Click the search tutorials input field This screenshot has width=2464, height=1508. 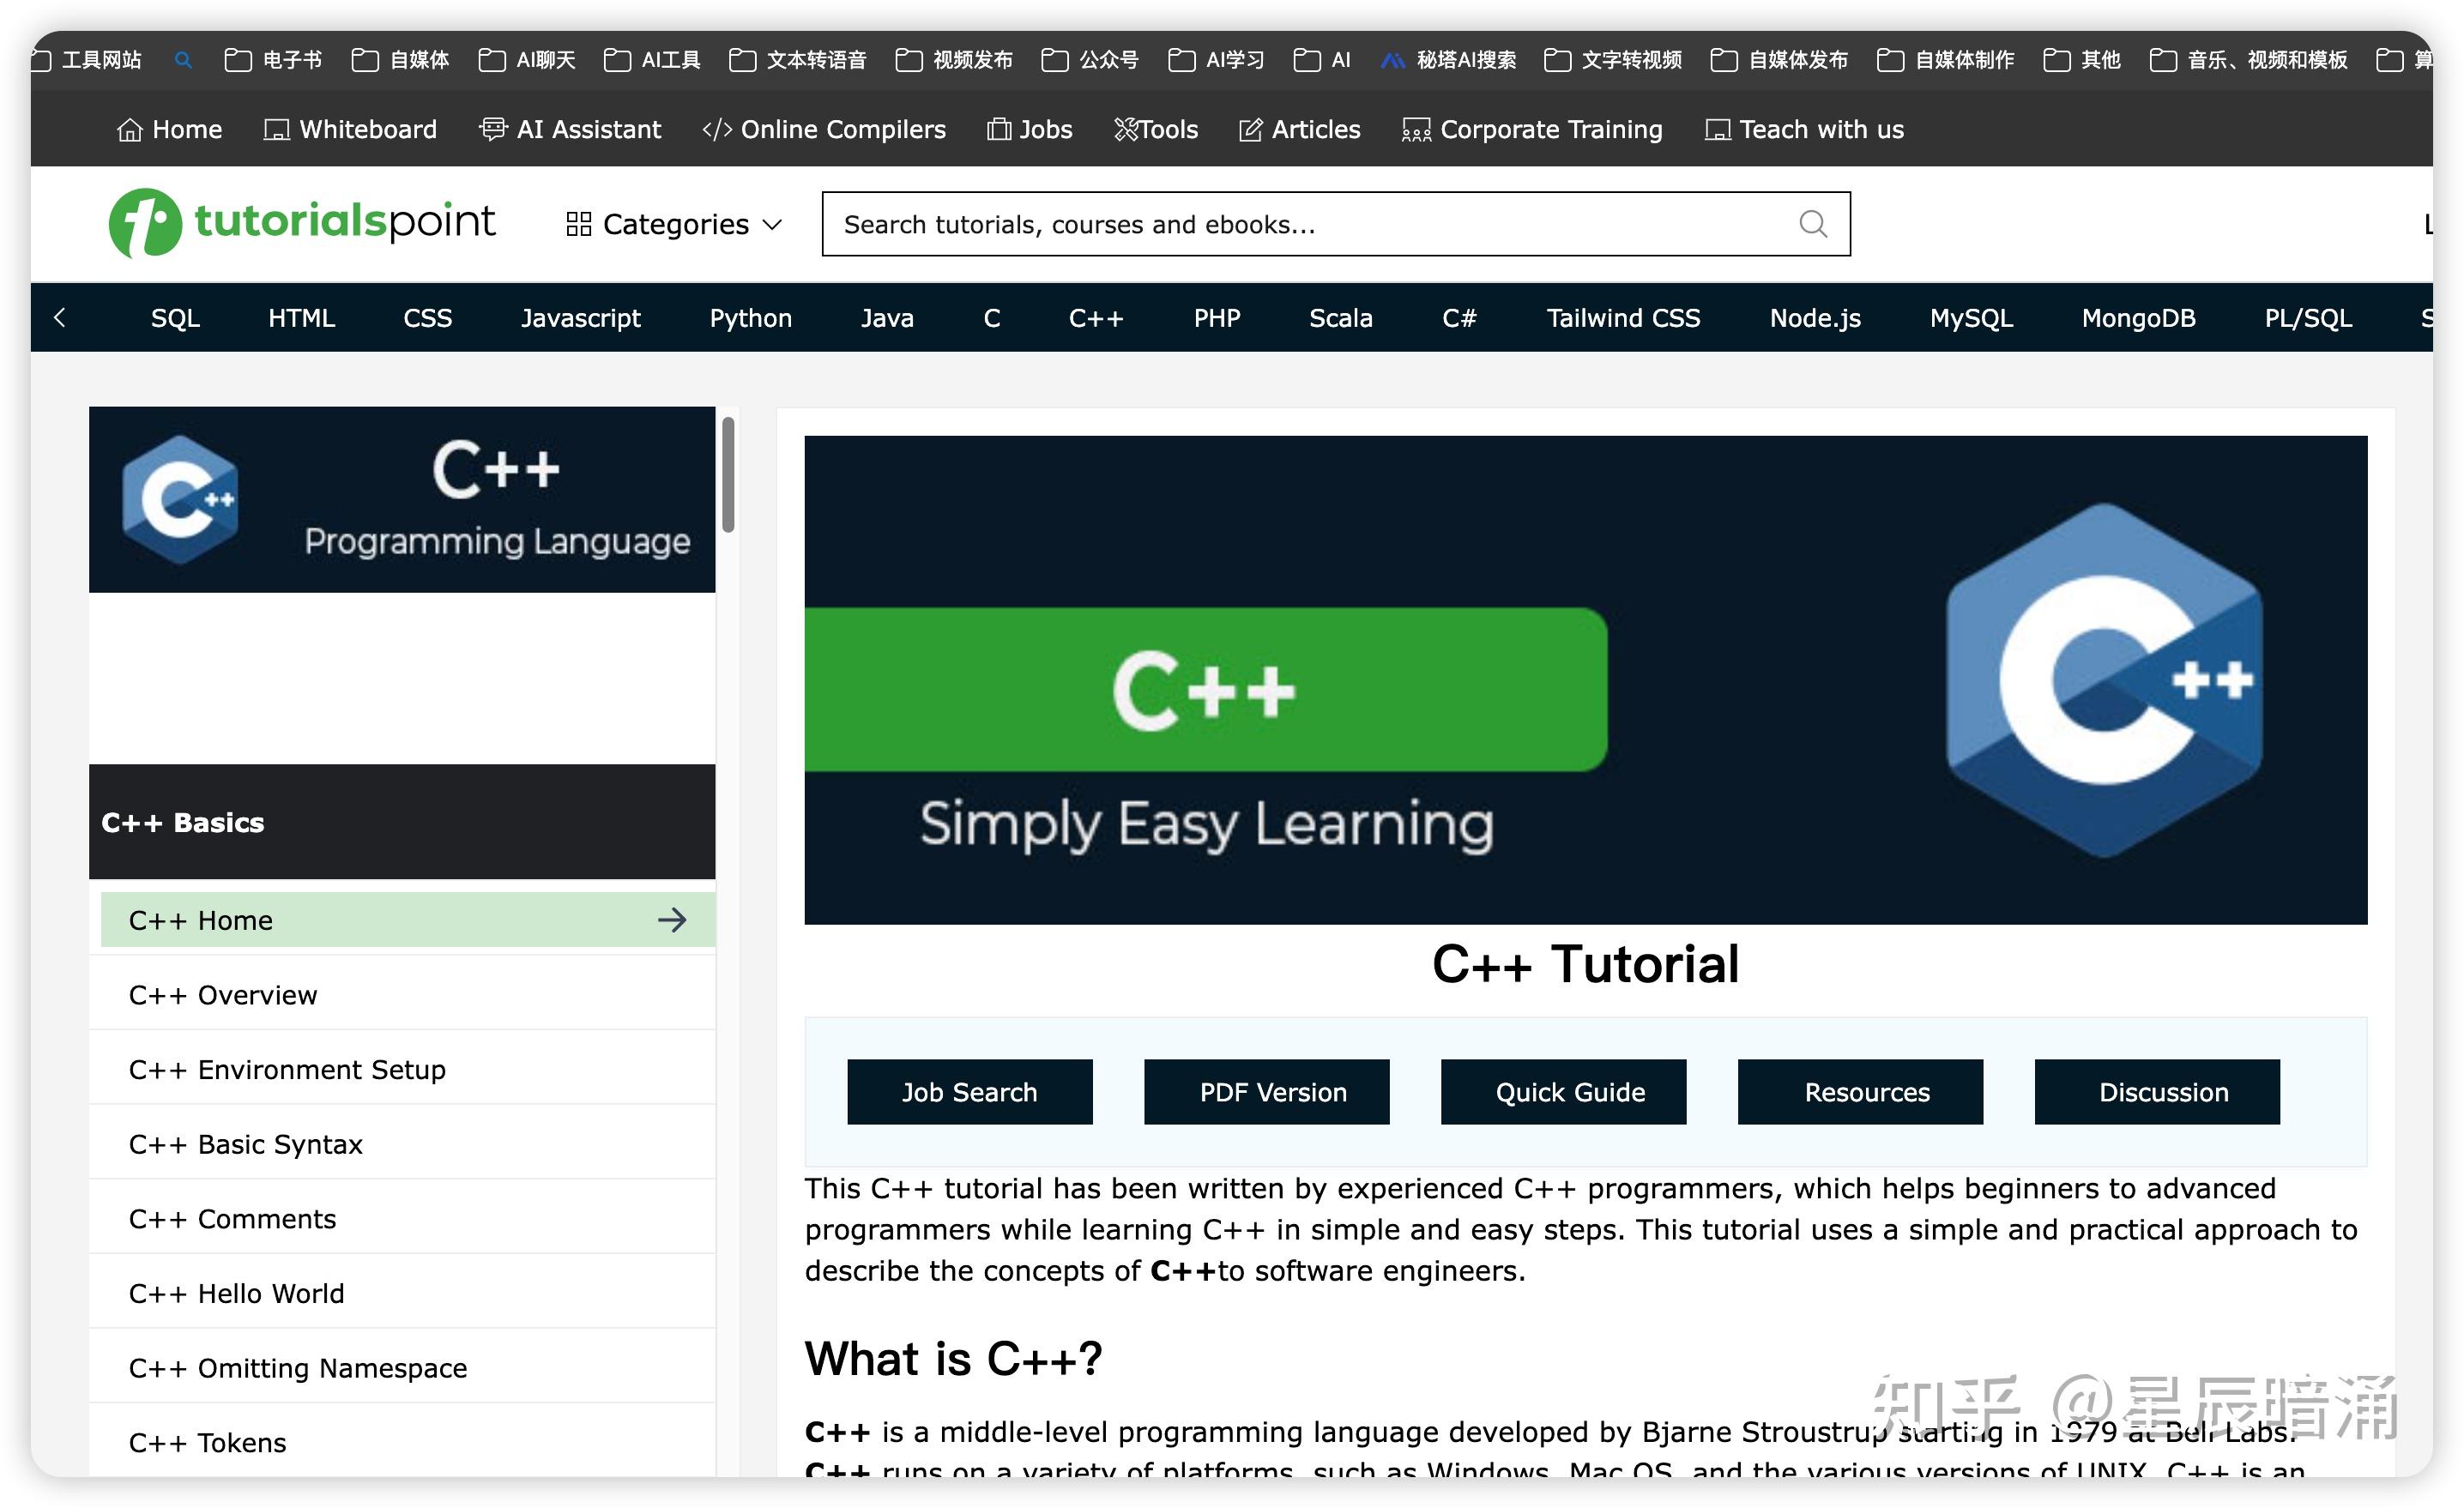pyautogui.click(x=1200, y=223)
